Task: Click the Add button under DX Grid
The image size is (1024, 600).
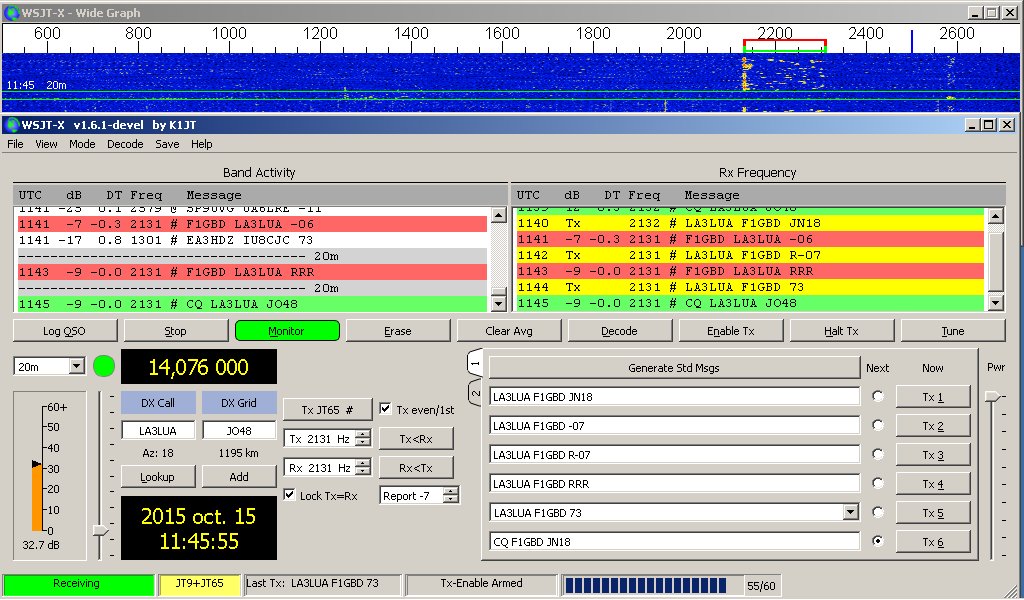Action: coord(239,477)
